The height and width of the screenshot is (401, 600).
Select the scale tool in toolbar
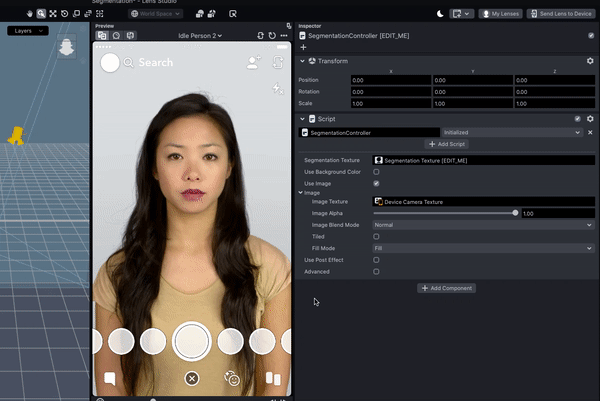[x=77, y=14]
